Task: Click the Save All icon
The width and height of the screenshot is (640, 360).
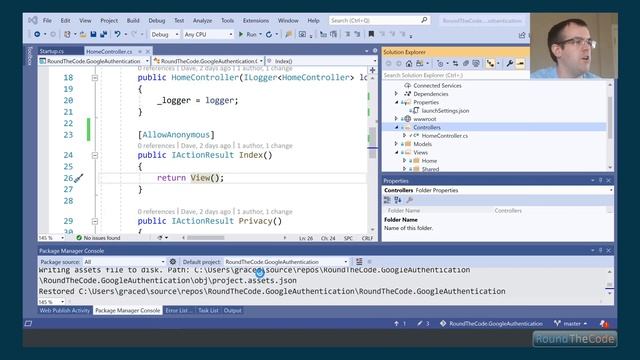Action: pos(103,34)
